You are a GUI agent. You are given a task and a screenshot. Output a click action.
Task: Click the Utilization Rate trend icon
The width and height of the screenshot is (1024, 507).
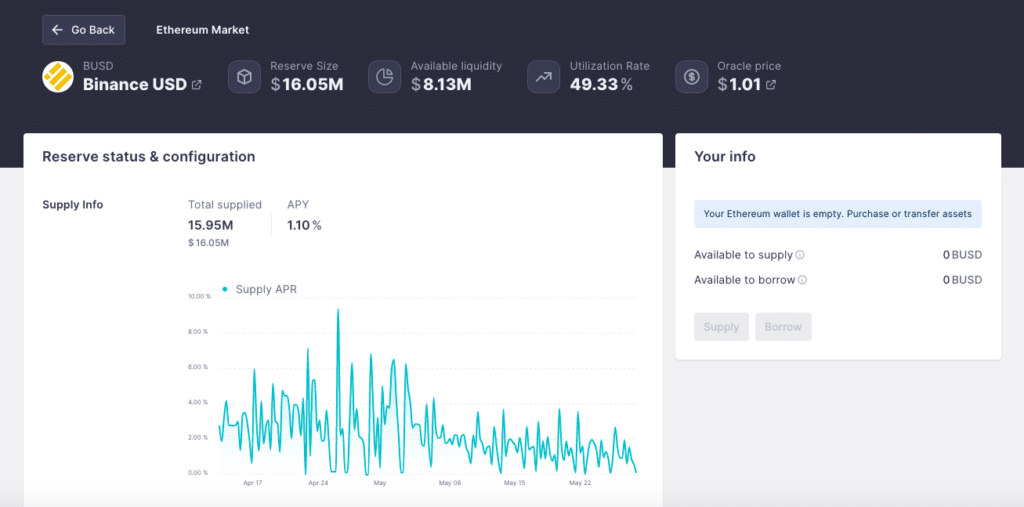[x=543, y=77]
